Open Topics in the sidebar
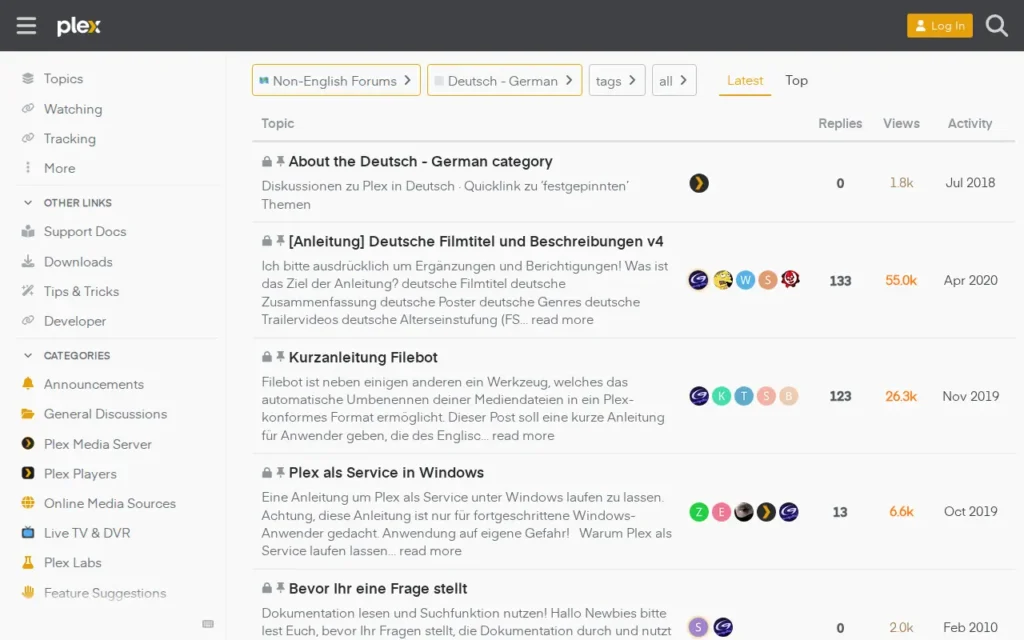The image size is (1024, 640). 63,78
